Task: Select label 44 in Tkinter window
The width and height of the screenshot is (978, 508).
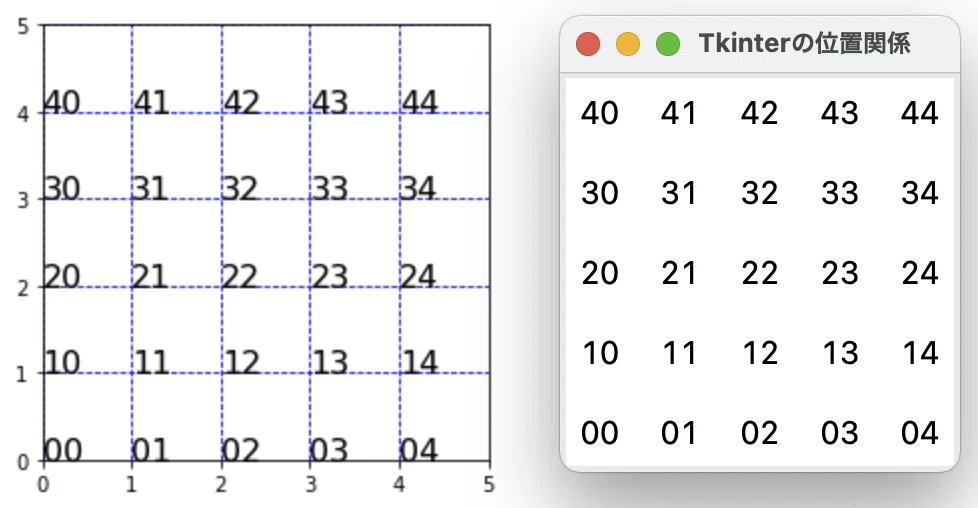Action: (x=920, y=113)
